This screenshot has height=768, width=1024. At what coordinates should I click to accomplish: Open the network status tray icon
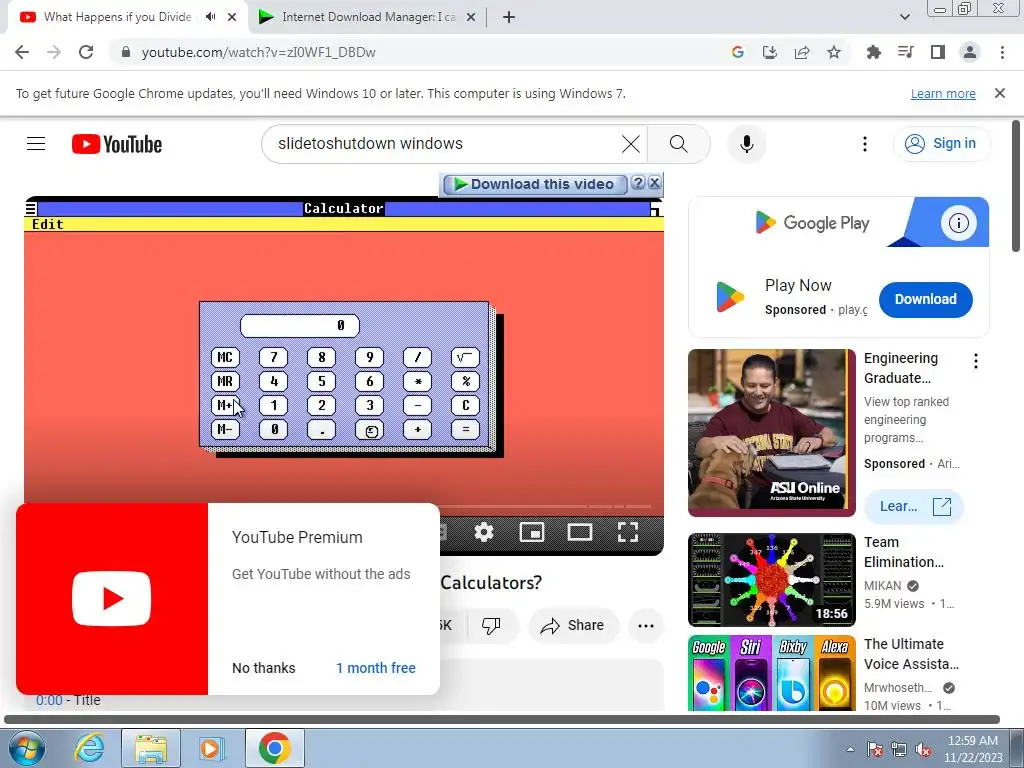point(899,749)
